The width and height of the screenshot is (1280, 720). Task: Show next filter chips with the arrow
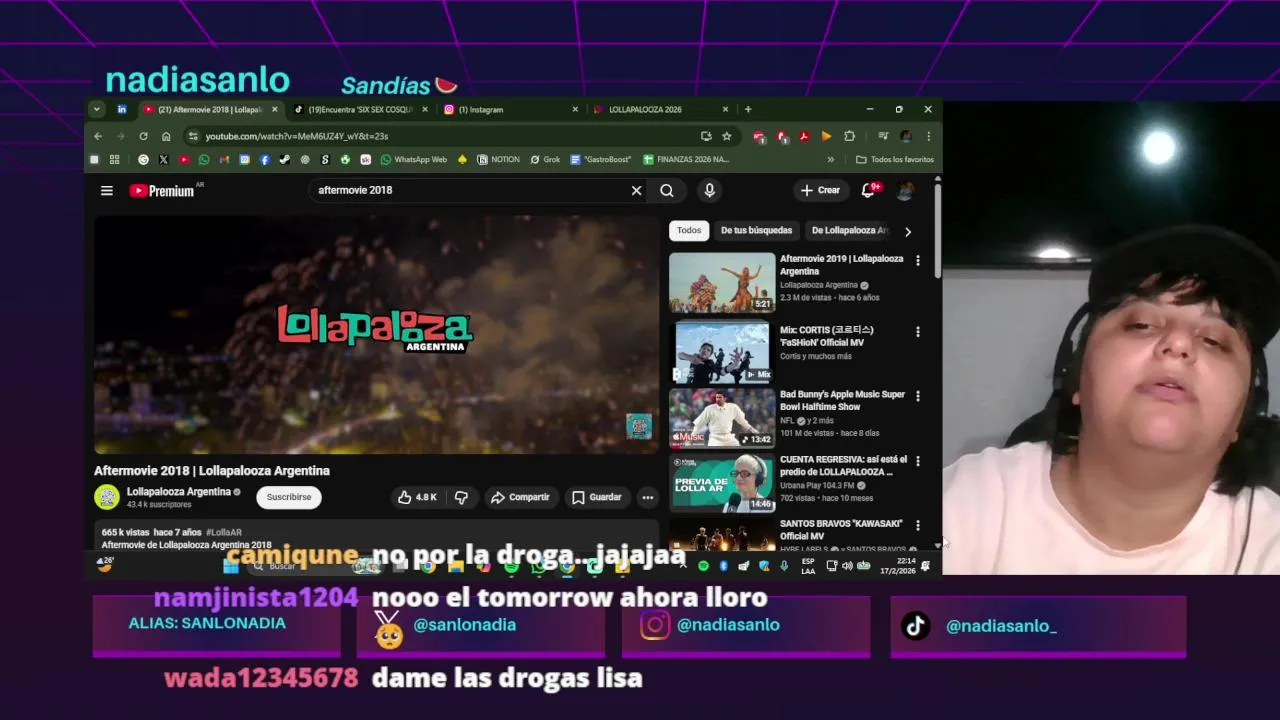907,231
